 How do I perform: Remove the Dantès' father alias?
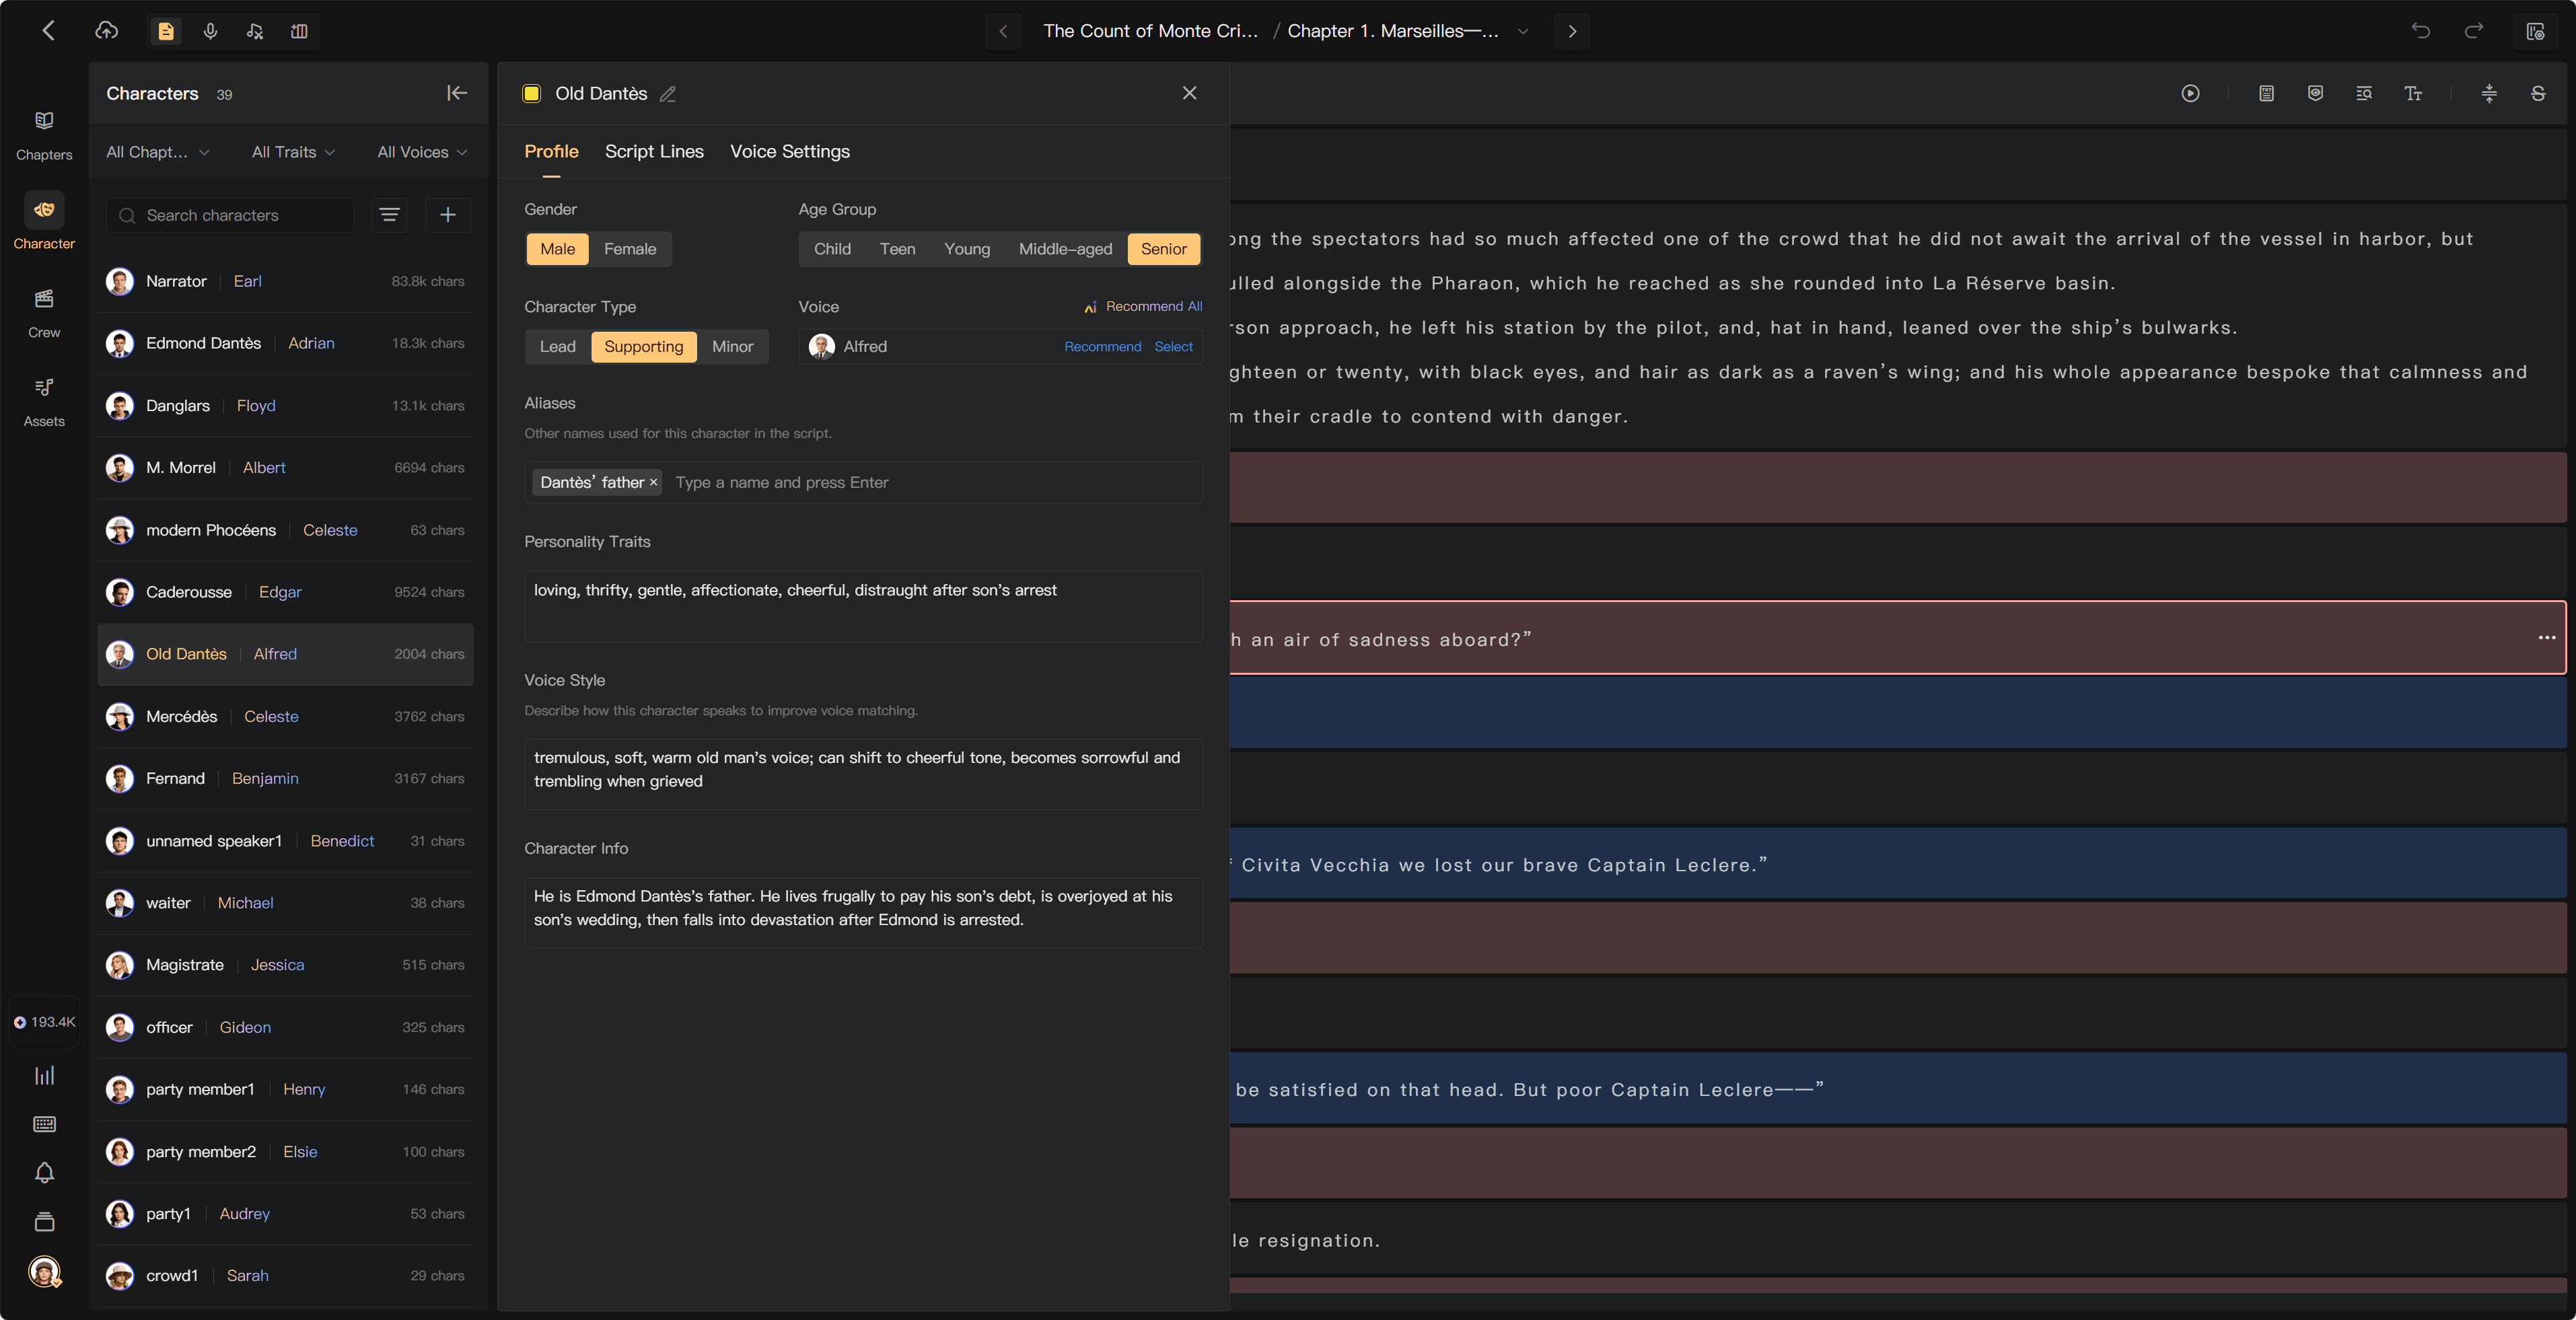(x=653, y=483)
